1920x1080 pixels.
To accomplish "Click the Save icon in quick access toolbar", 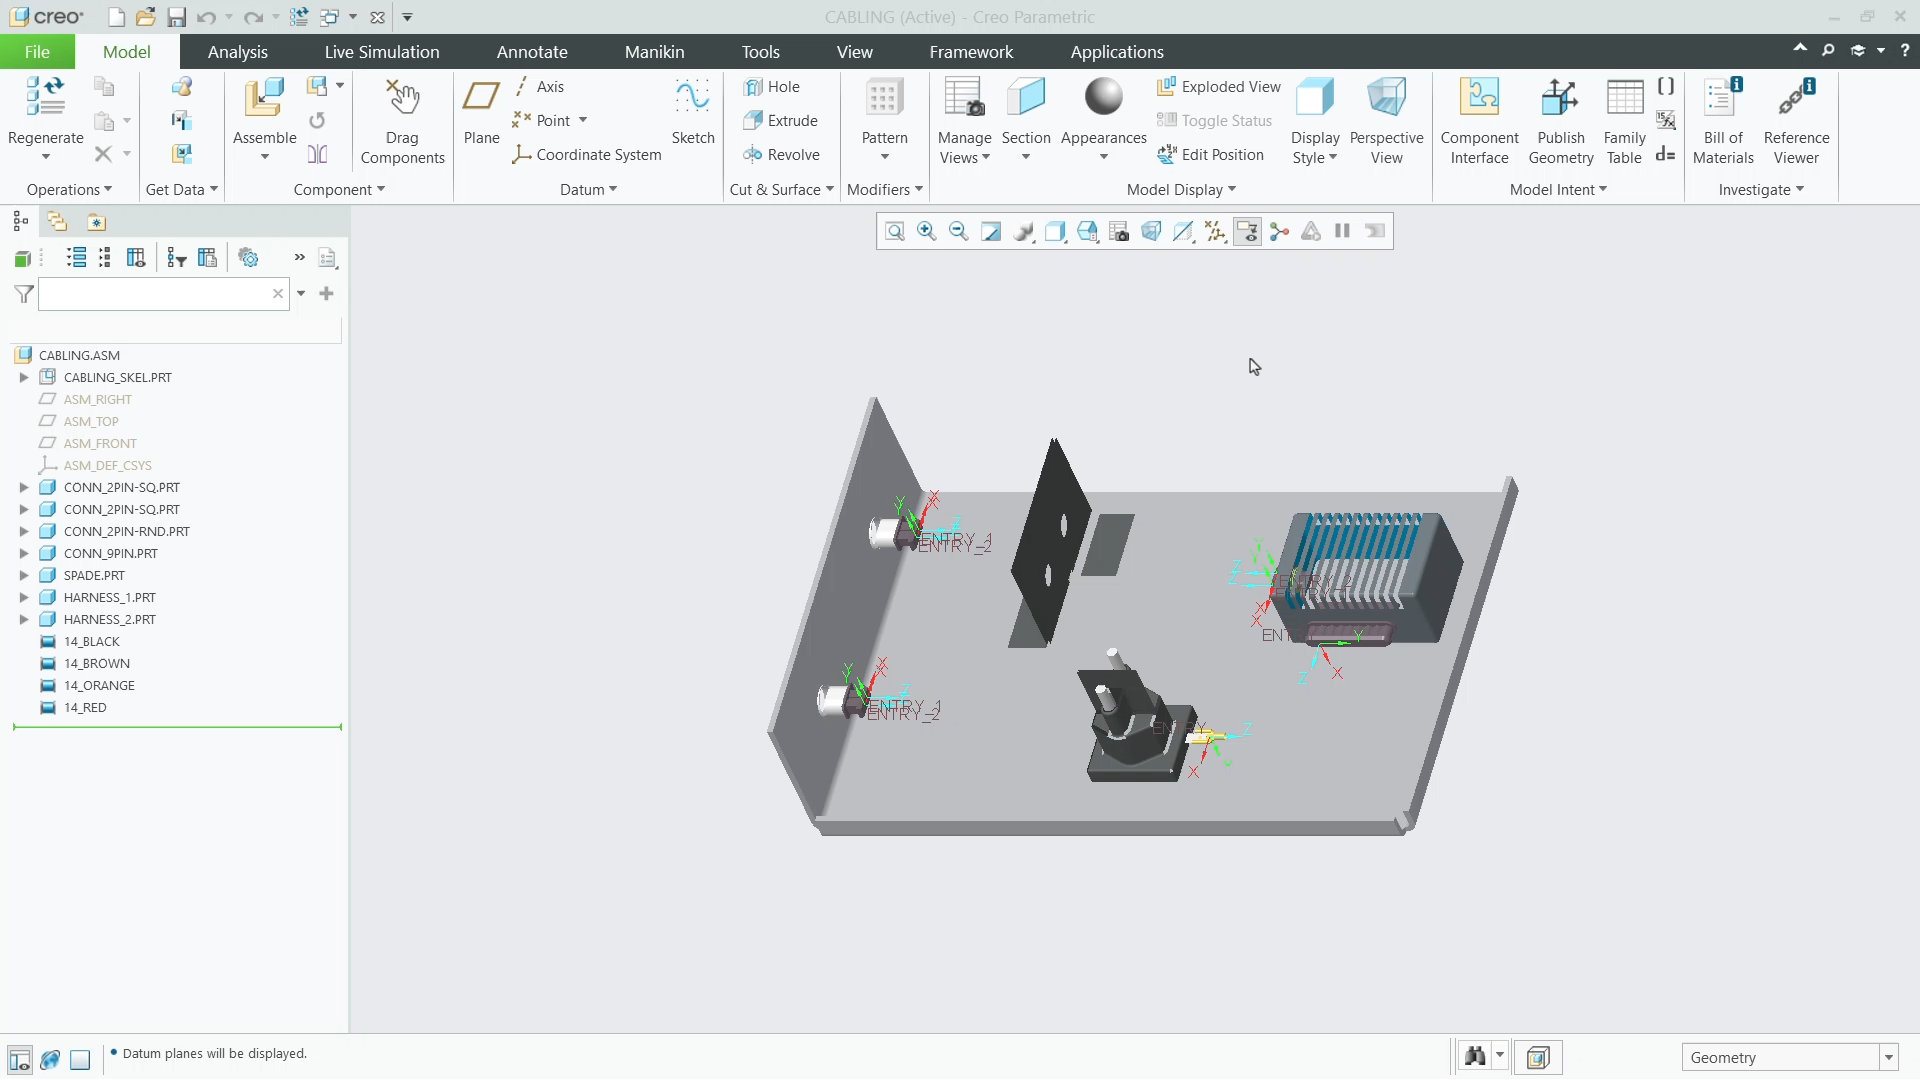I will [x=176, y=17].
